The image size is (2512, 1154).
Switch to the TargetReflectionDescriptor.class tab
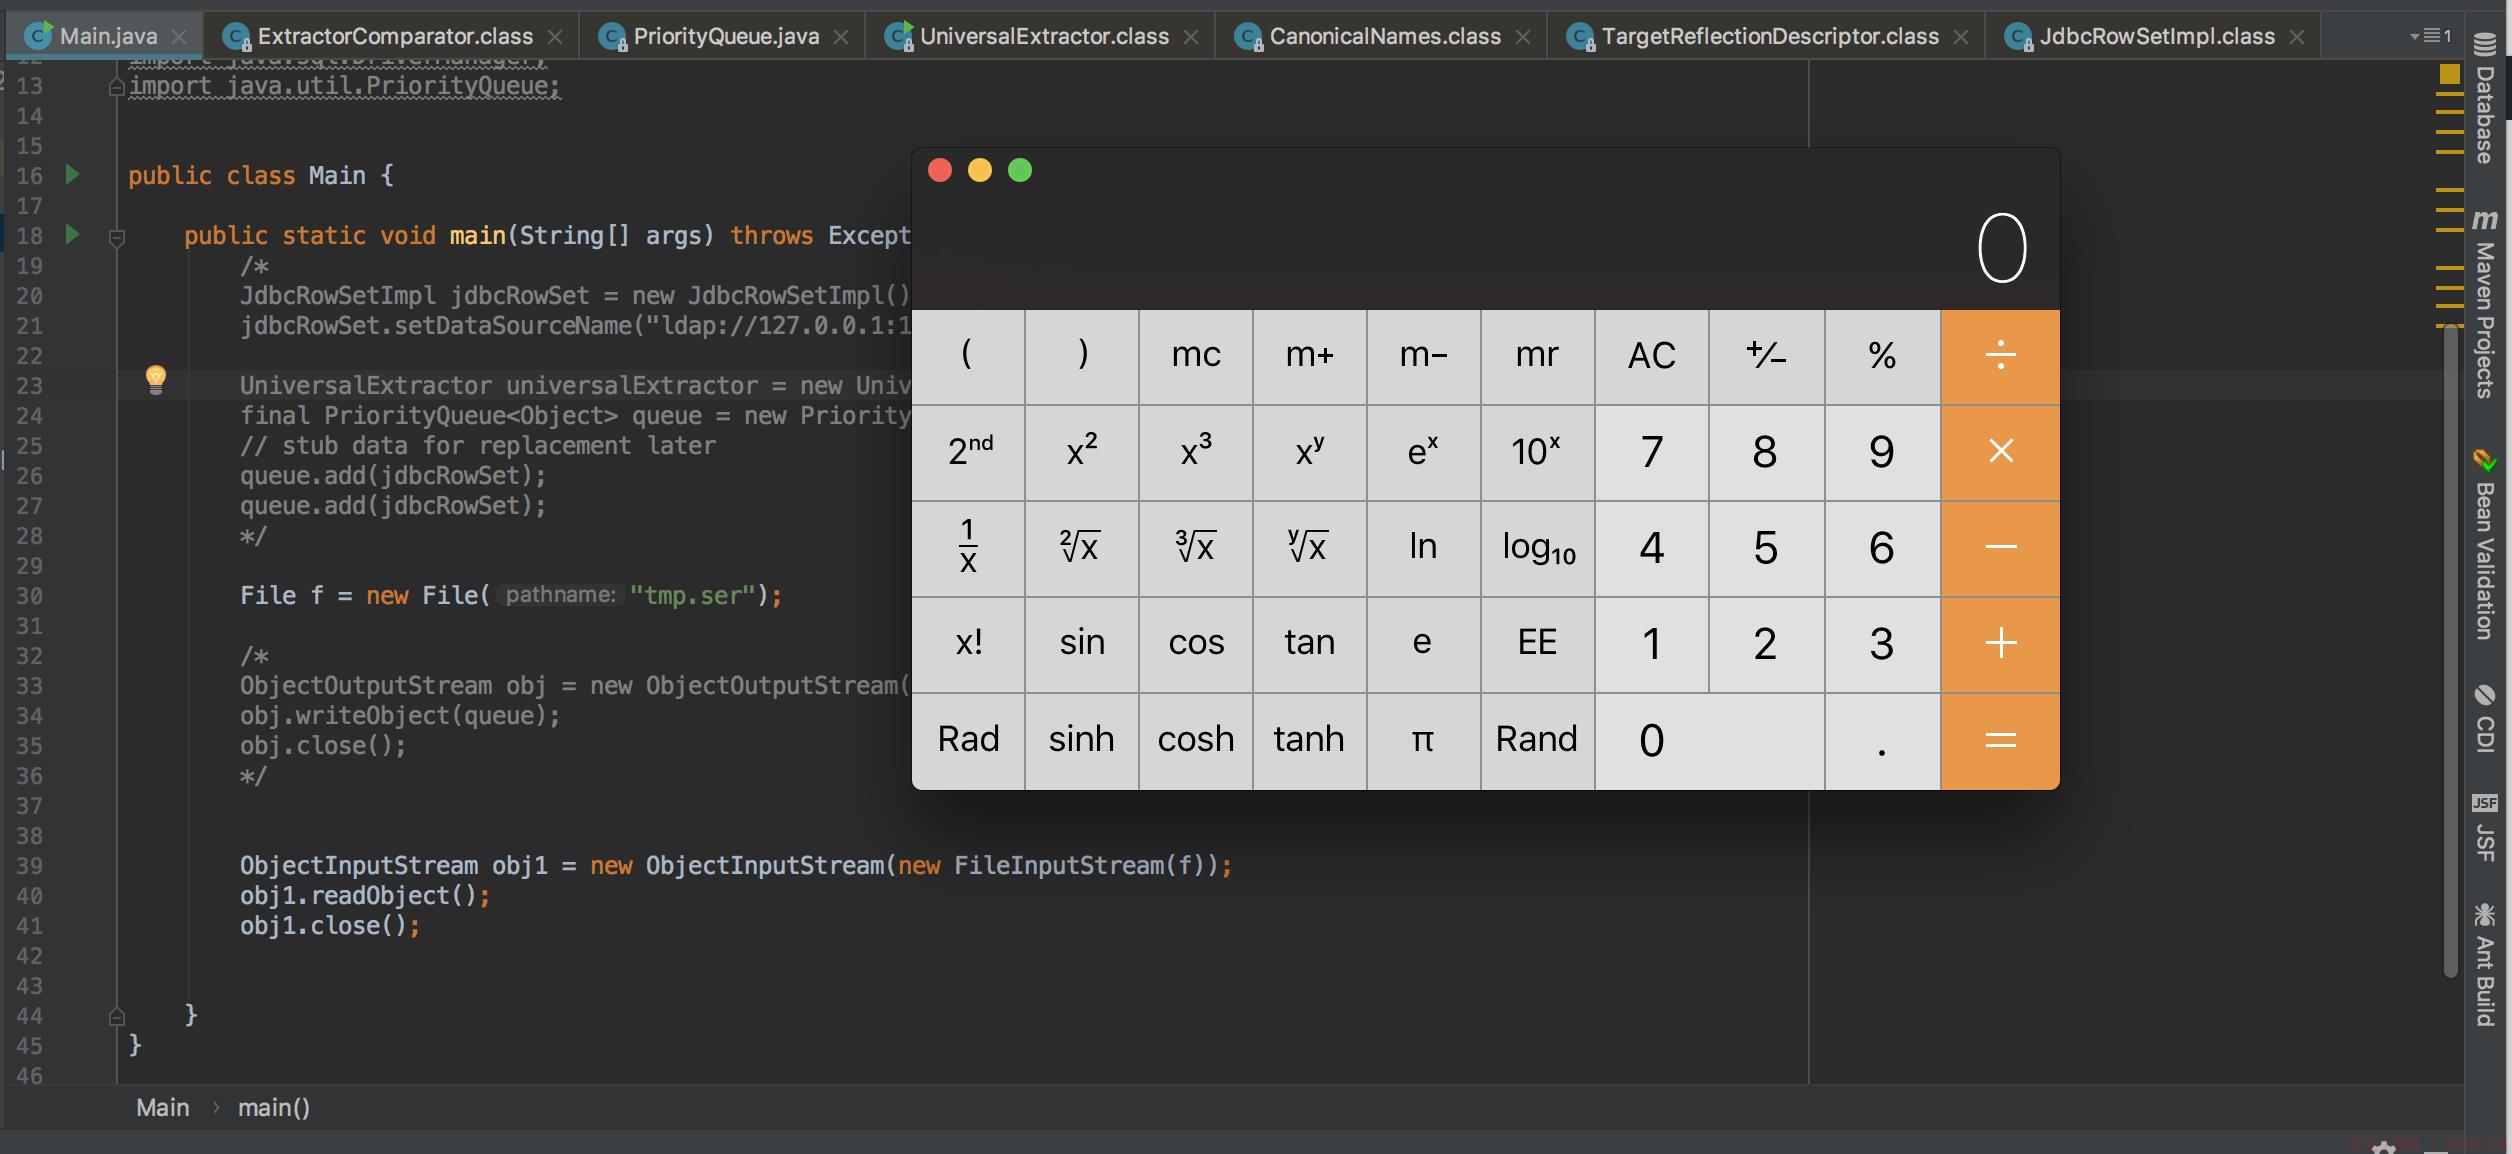pos(1770,37)
